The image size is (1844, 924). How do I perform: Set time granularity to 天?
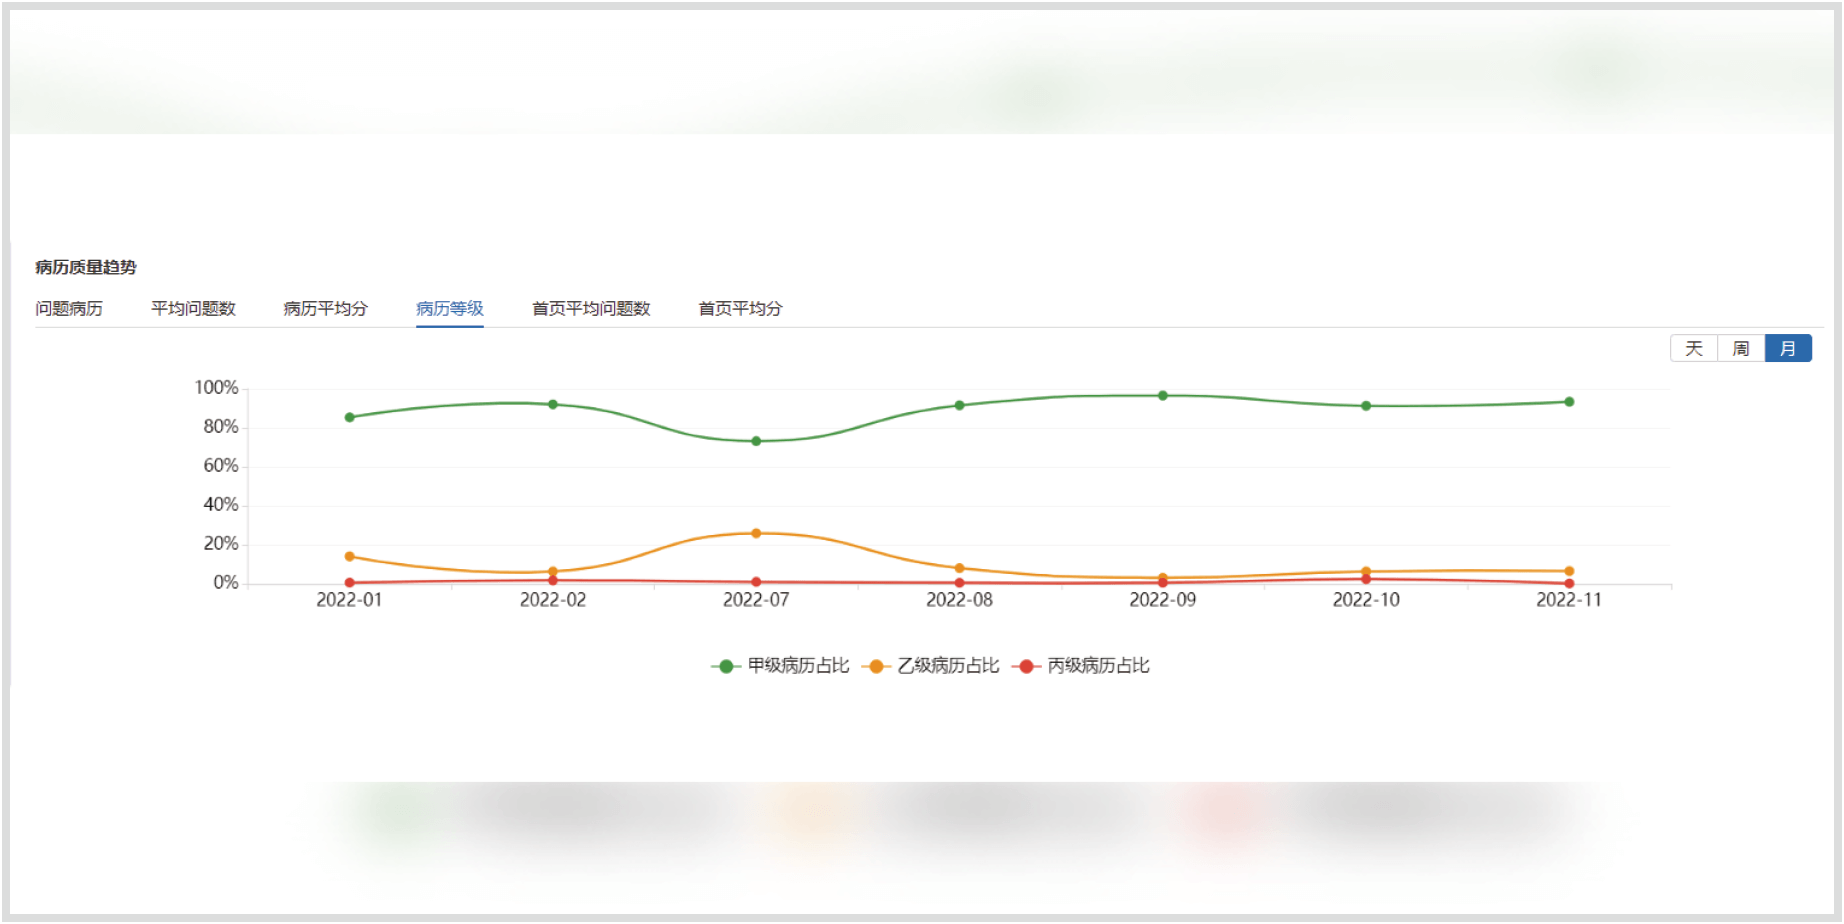1694,348
